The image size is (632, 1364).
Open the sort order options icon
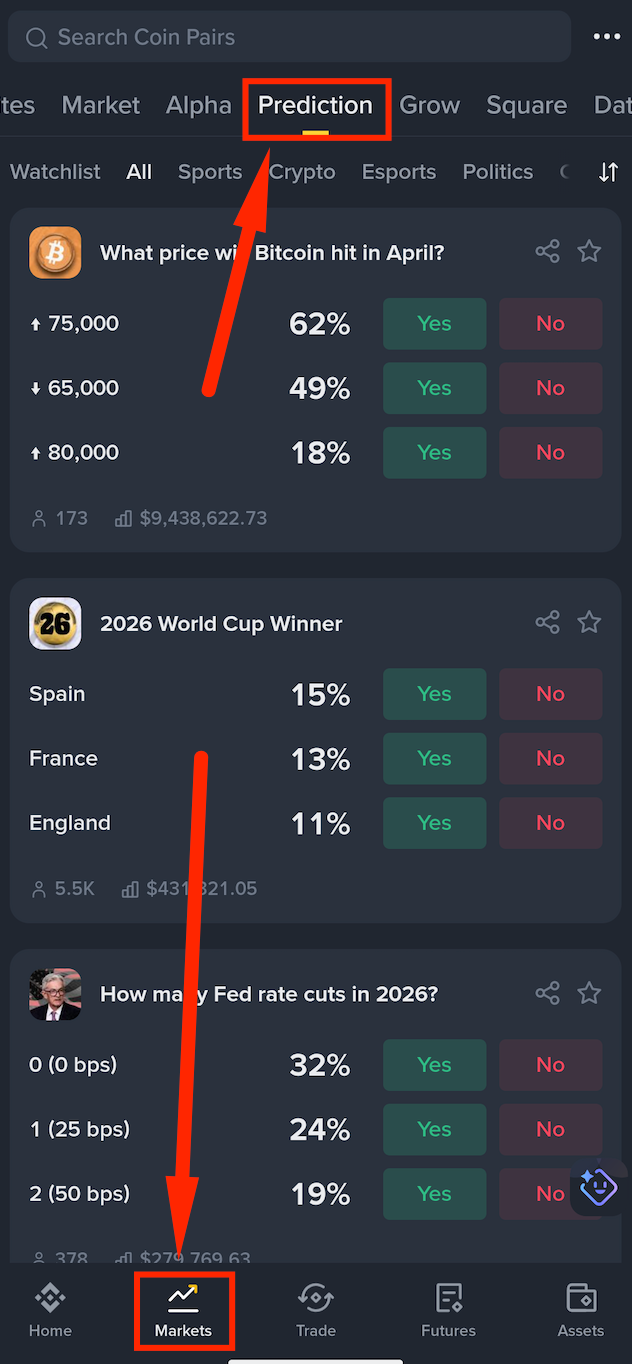pyautogui.click(x=608, y=172)
